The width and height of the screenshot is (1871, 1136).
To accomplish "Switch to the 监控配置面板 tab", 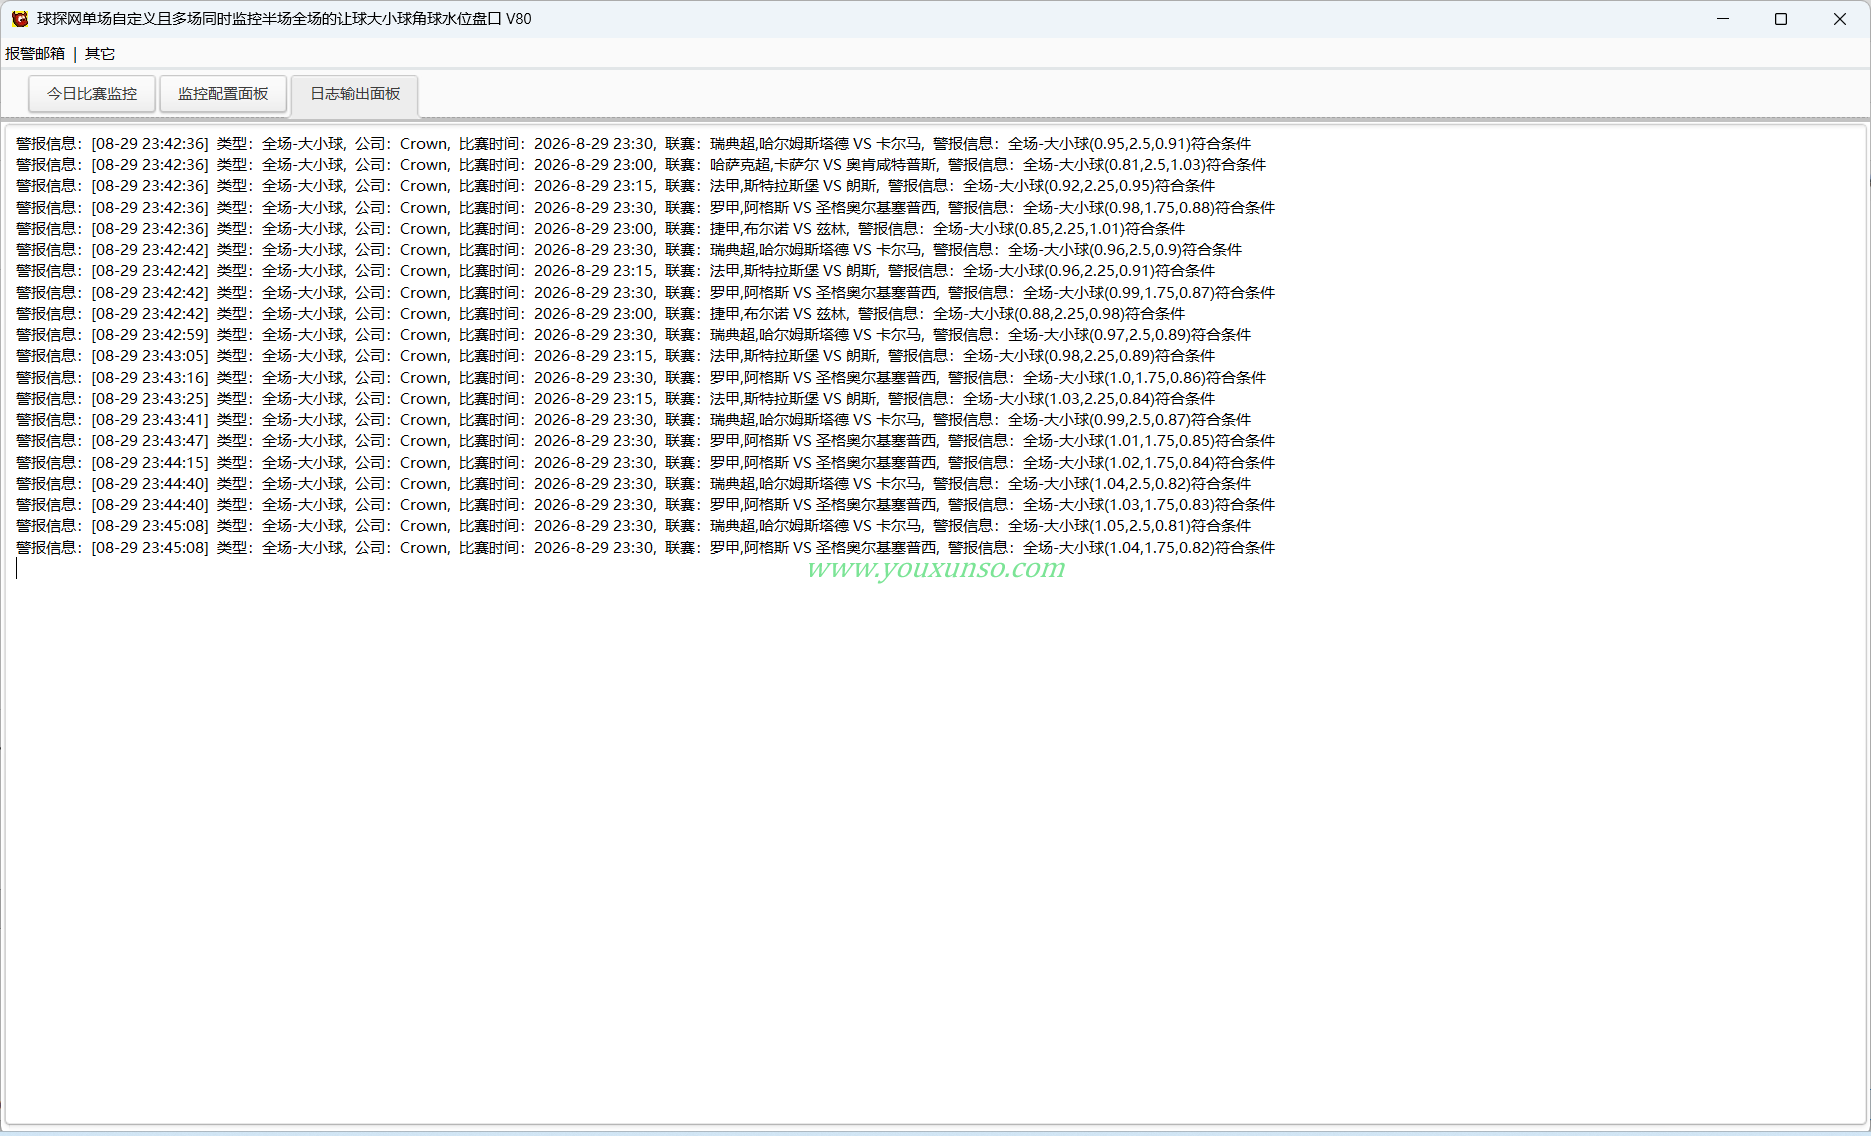I will (223, 94).
